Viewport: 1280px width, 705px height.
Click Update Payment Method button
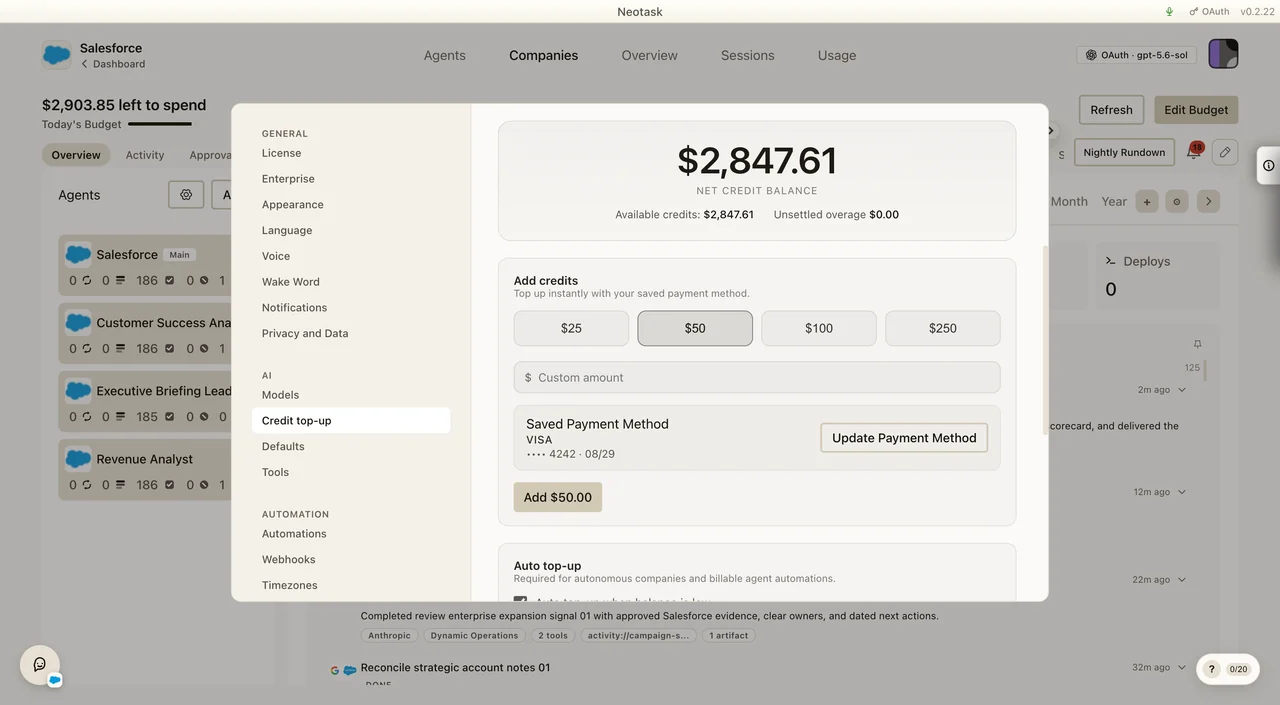[x=904, y=438]
